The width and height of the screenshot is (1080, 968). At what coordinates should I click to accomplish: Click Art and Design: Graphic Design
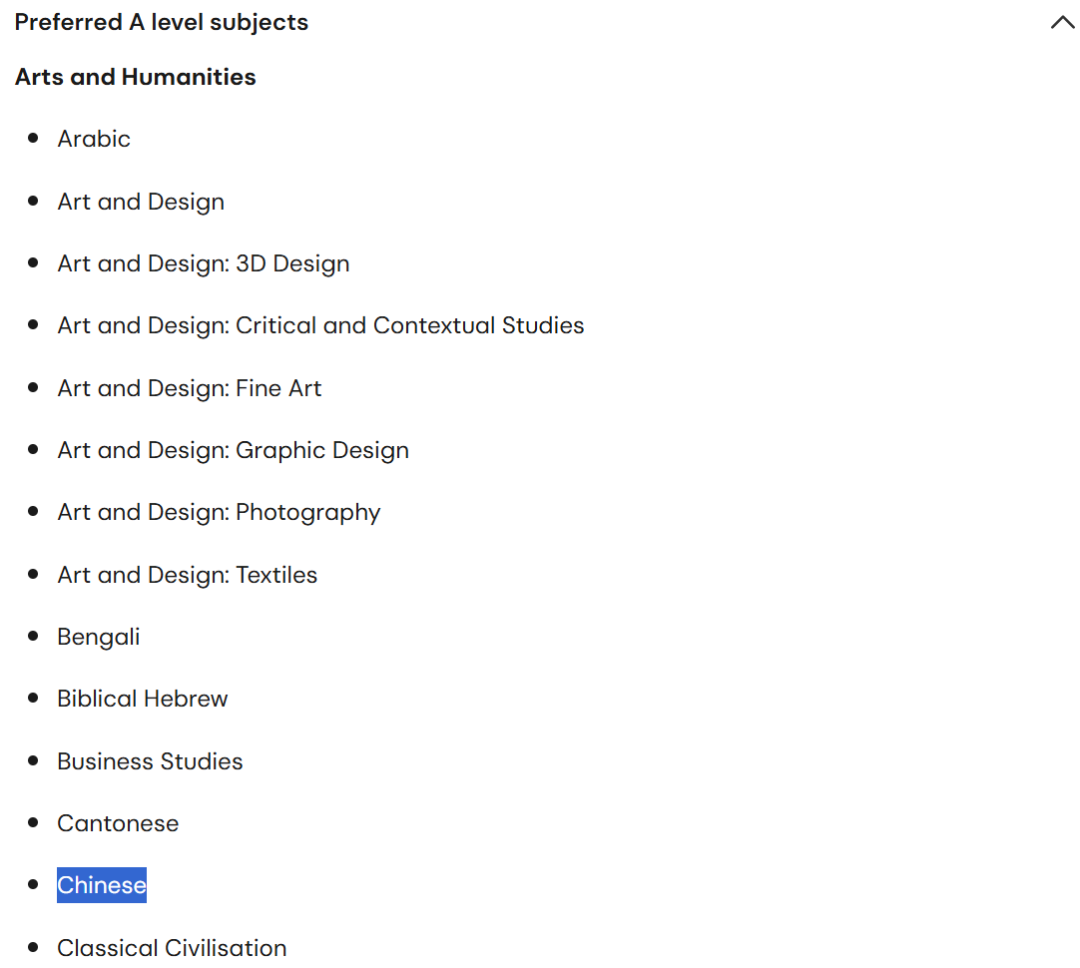[233, 451]
